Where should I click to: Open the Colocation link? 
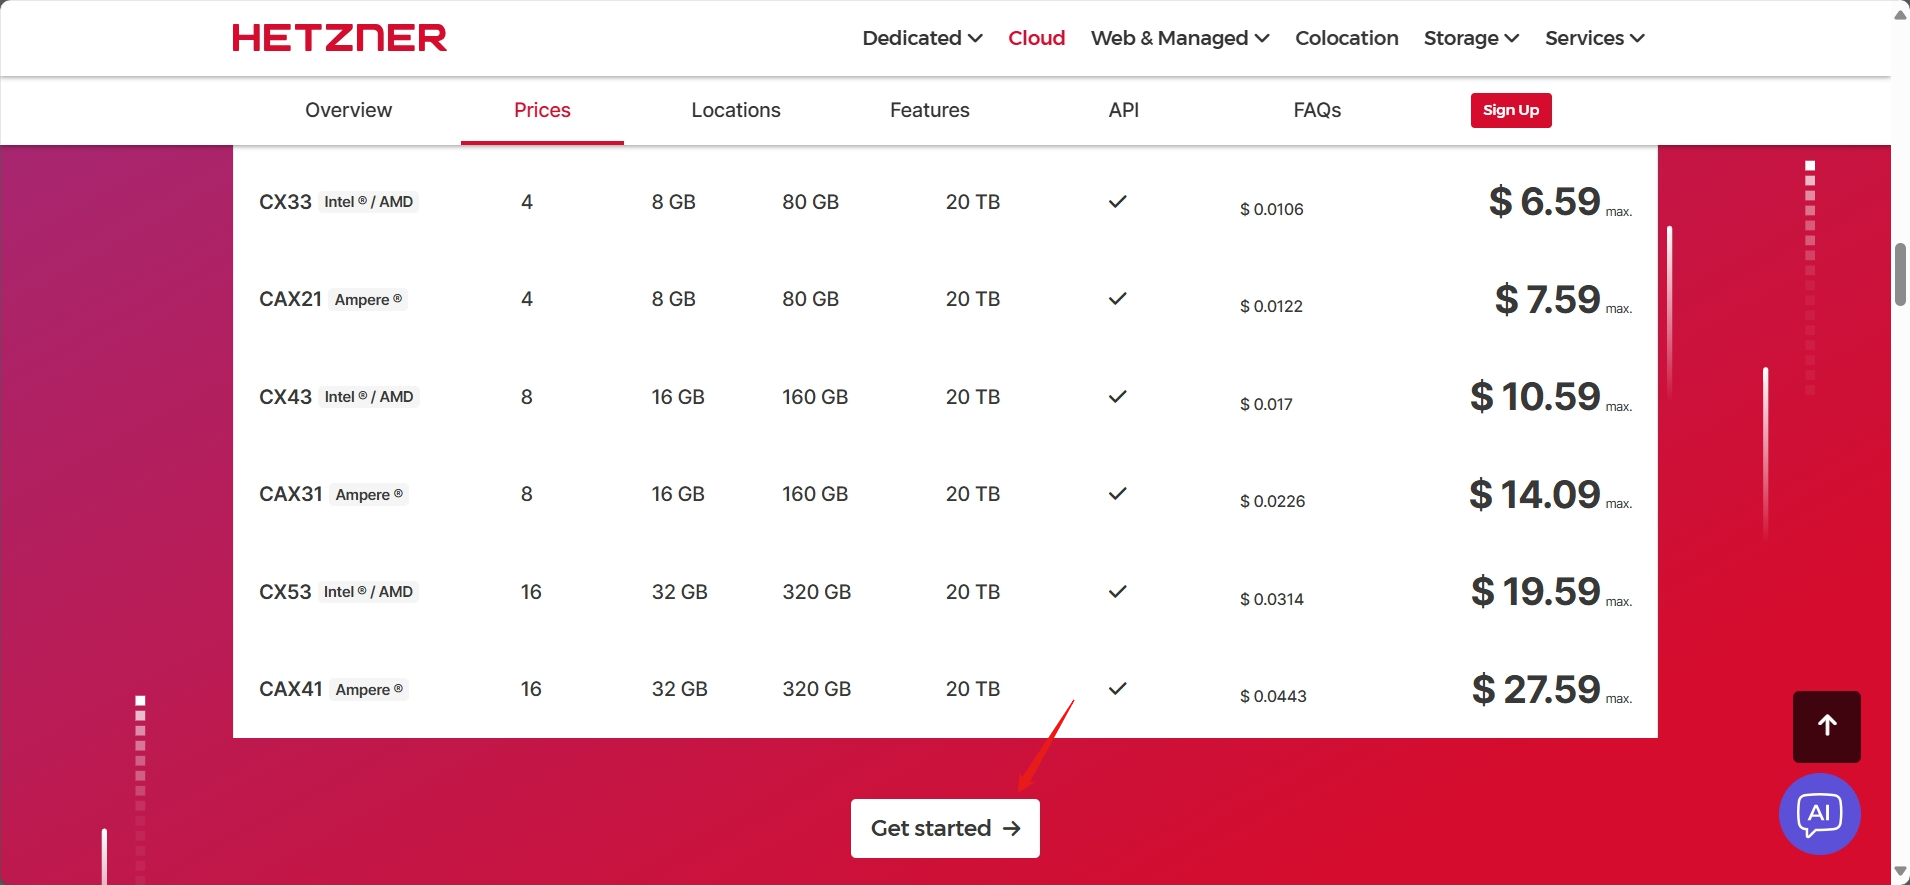click(1346, 38)
